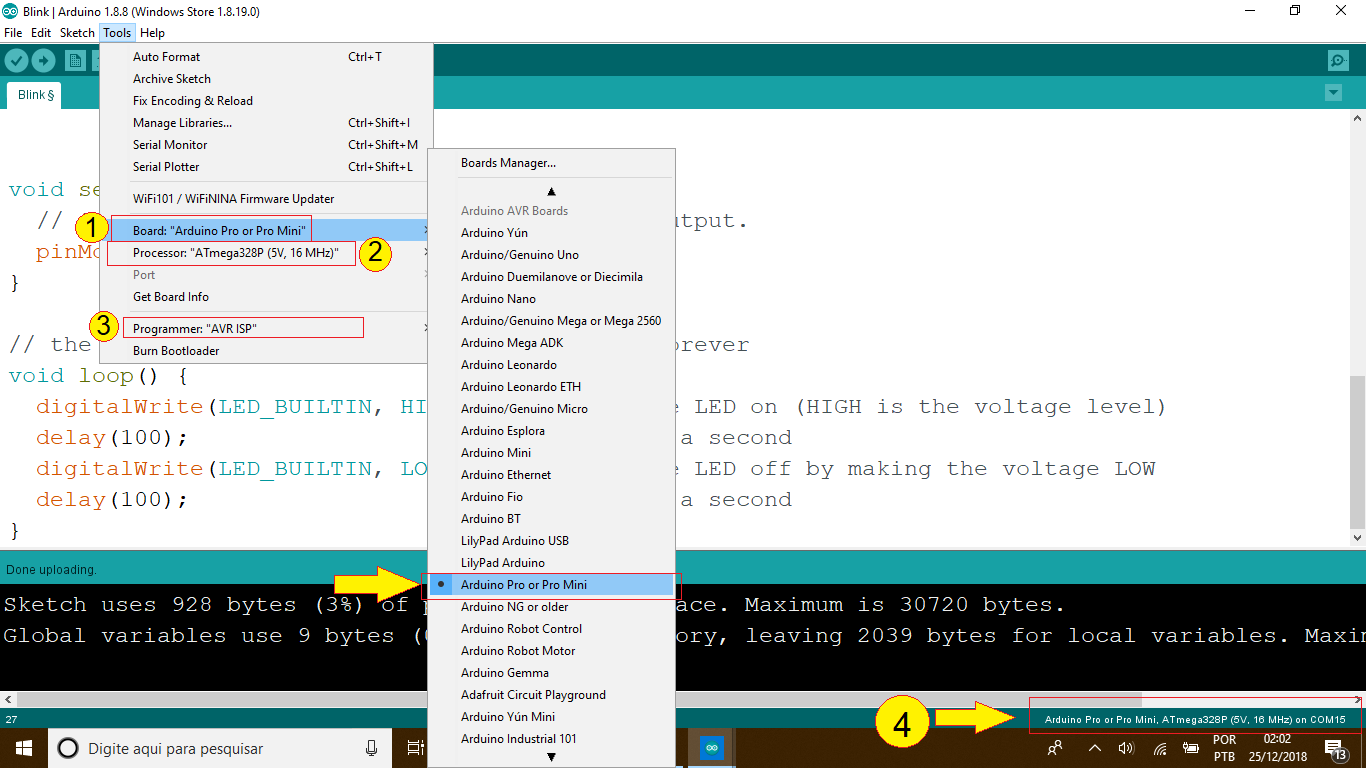
Task: Click the Windows Start button
Action: click(x=23, y=748)
